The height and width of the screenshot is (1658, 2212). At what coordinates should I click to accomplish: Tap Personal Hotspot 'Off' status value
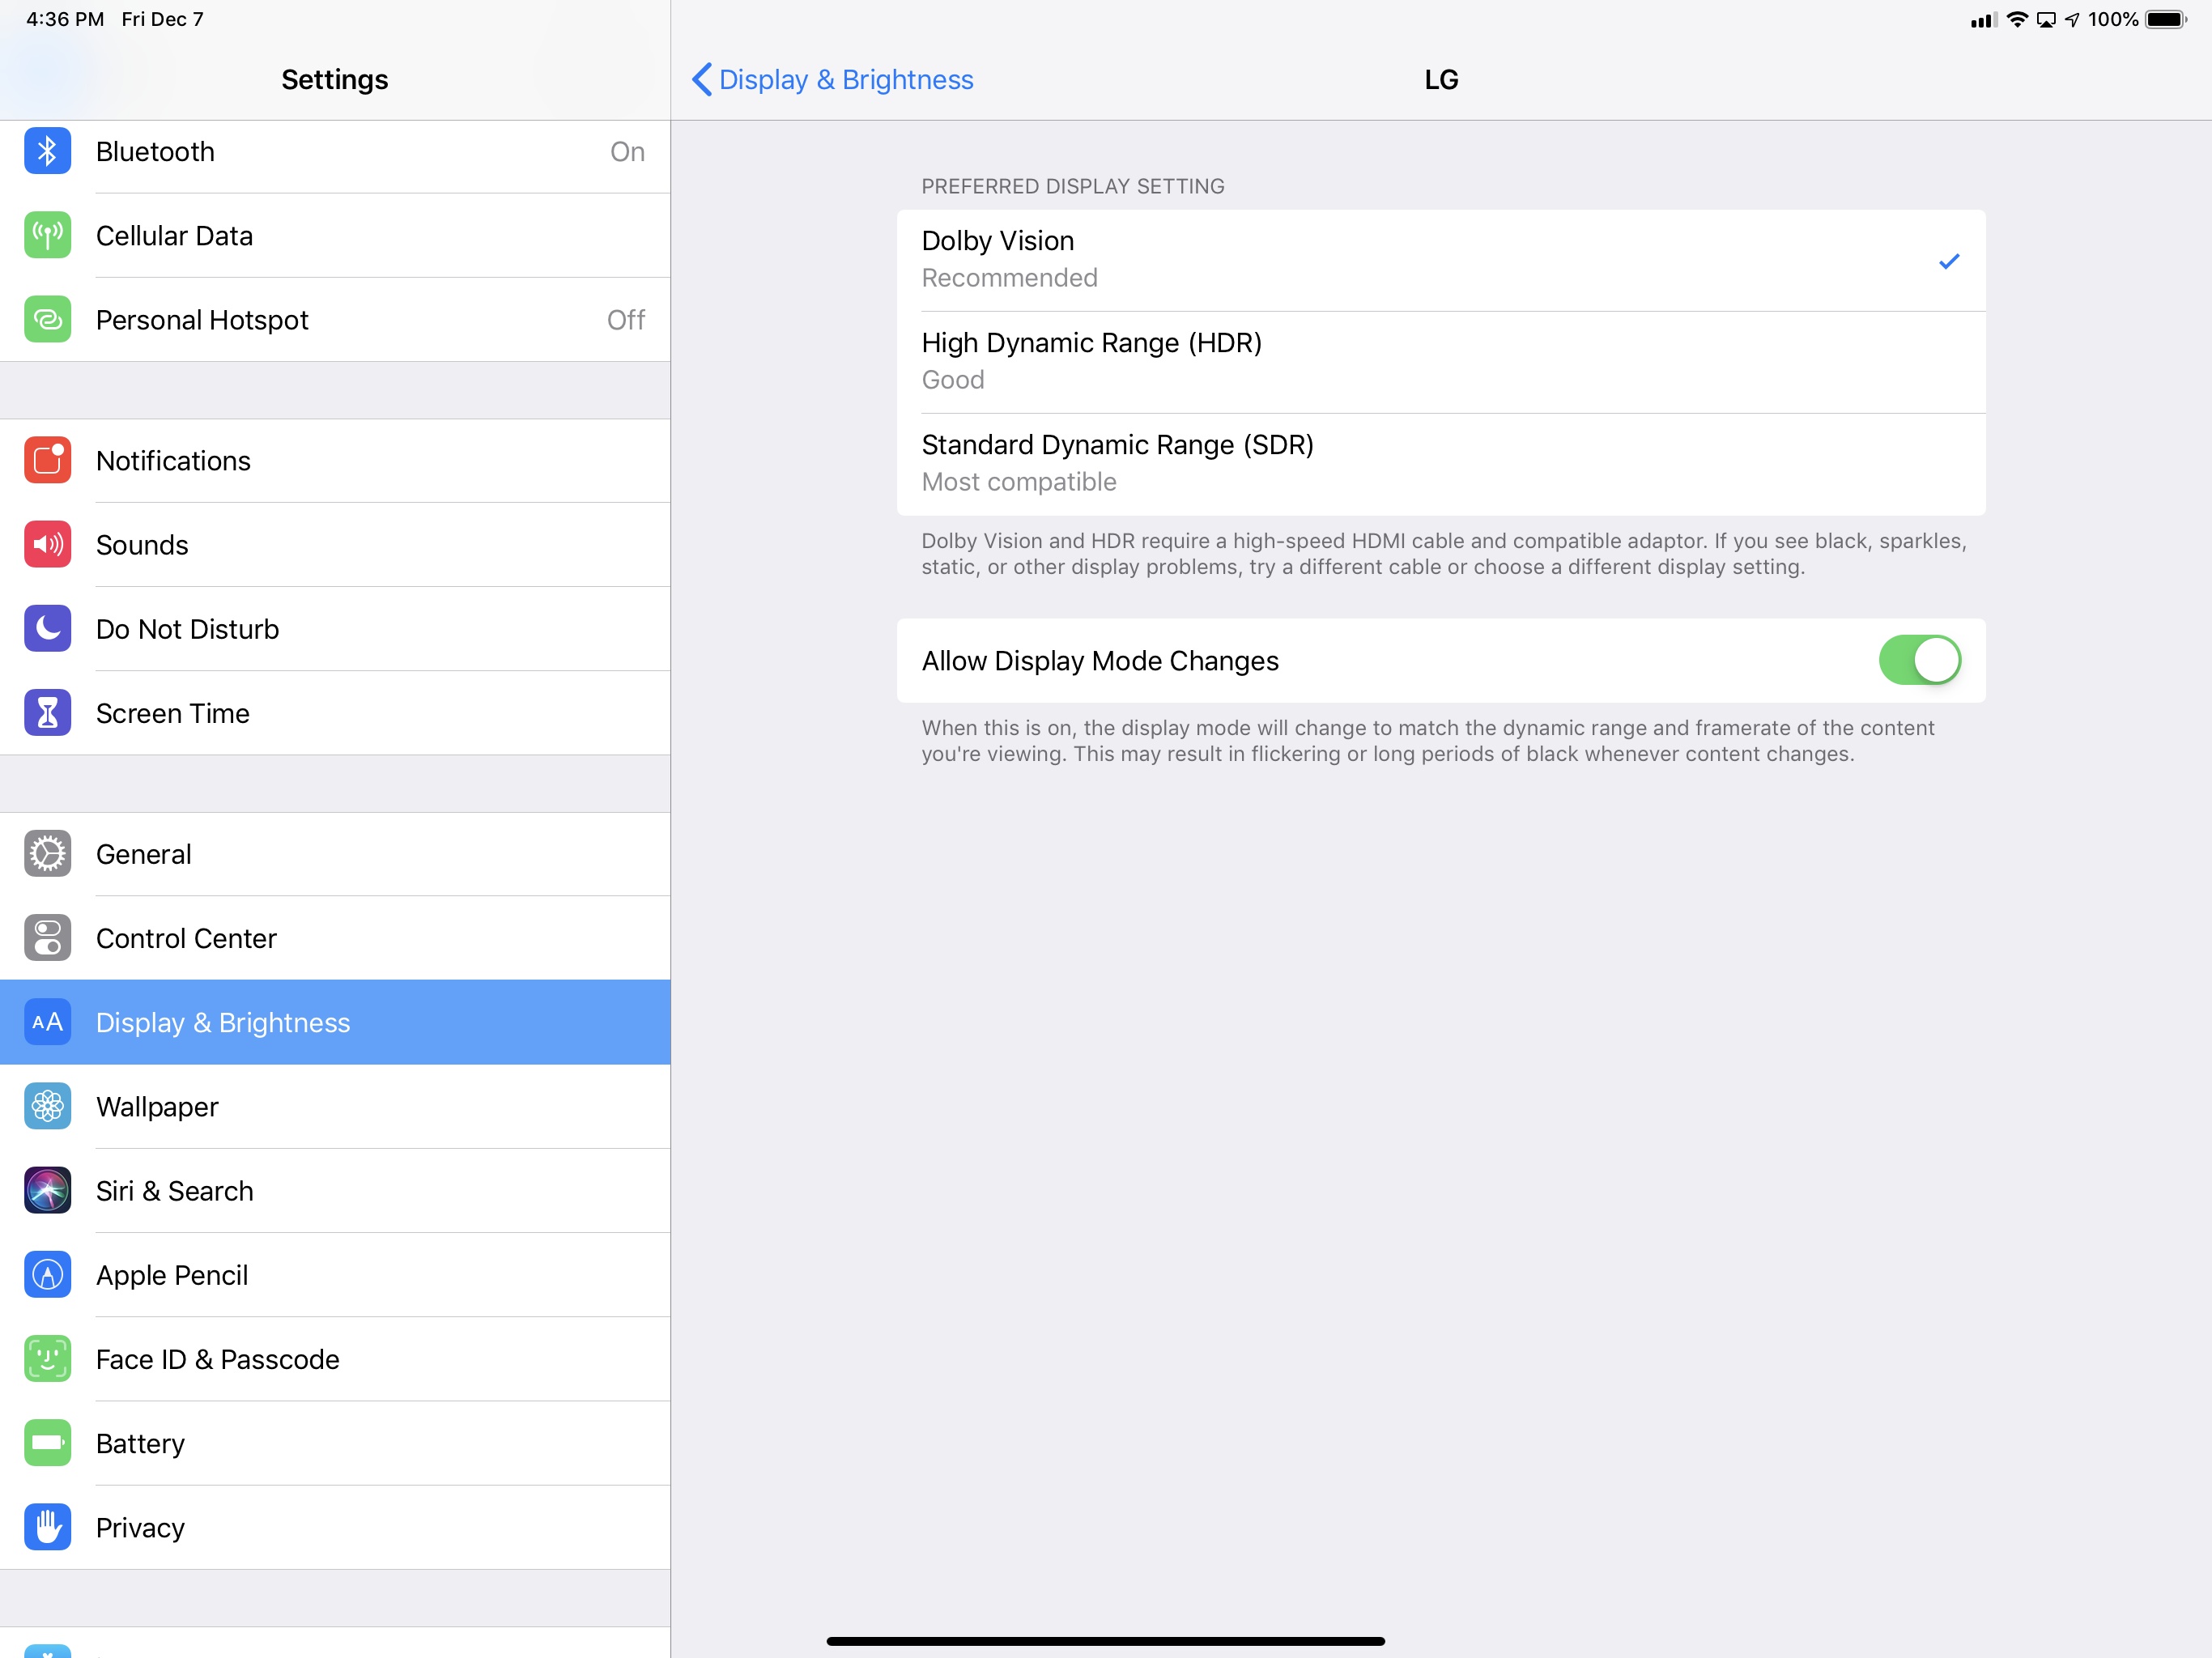(x=626, y=320)
